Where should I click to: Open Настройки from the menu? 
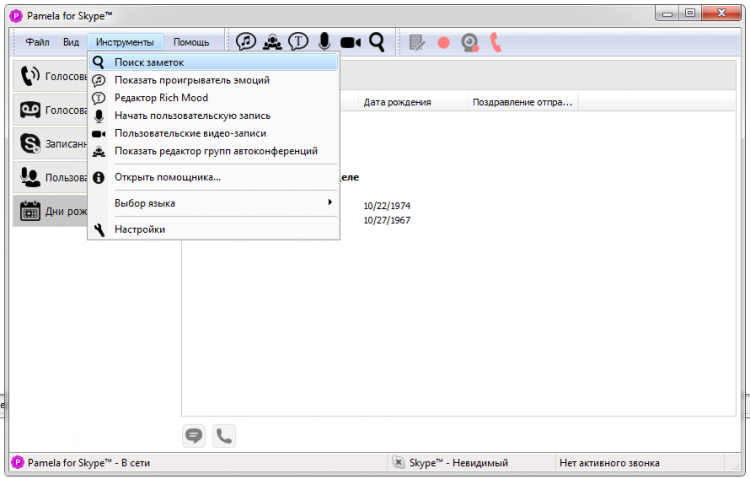[x=213, y=229]
